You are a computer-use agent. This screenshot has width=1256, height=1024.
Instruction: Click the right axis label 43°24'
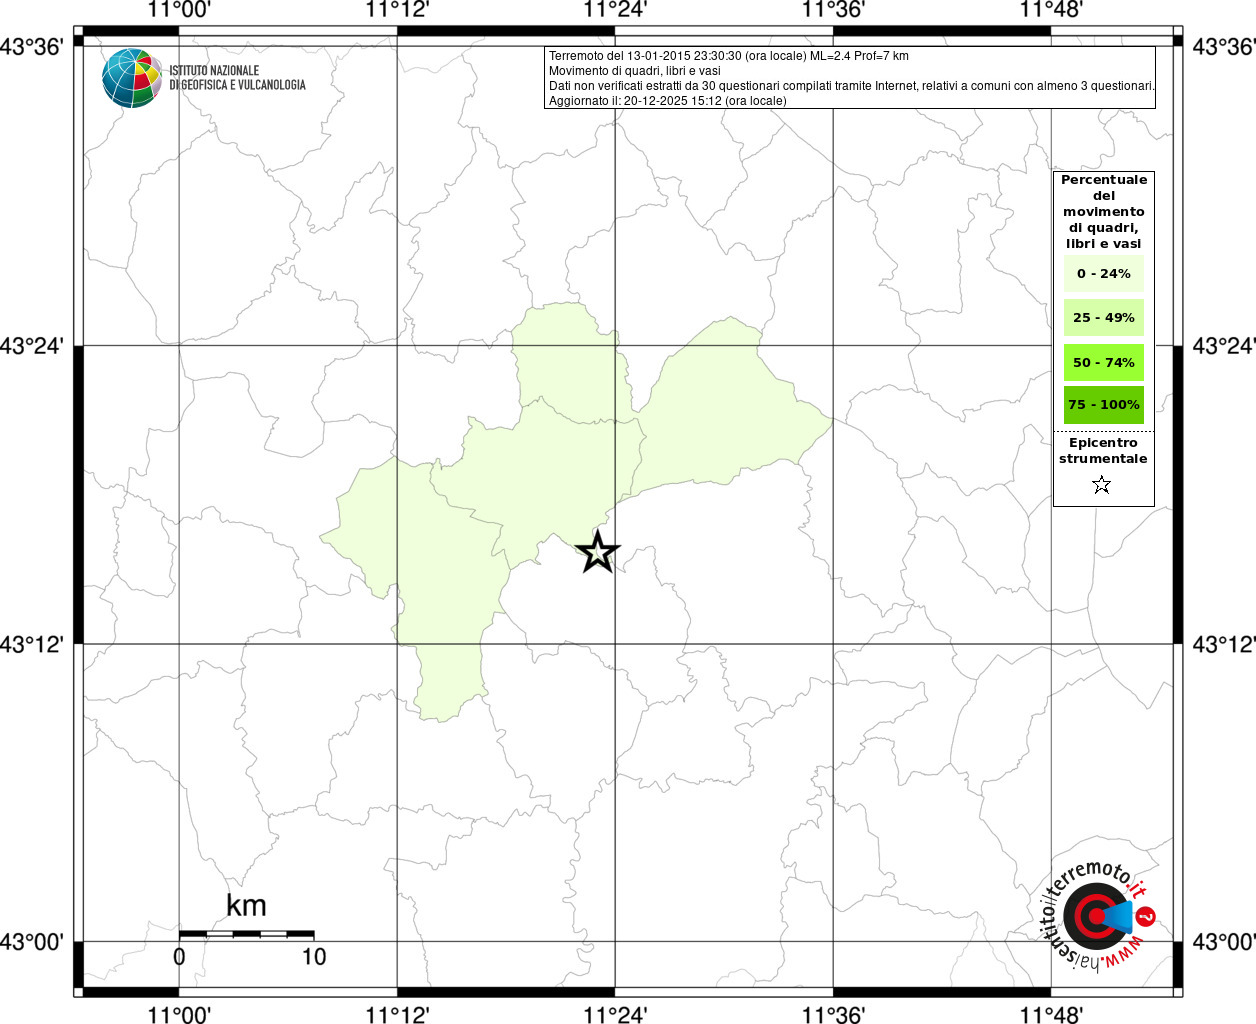(x=1224, y=346)
